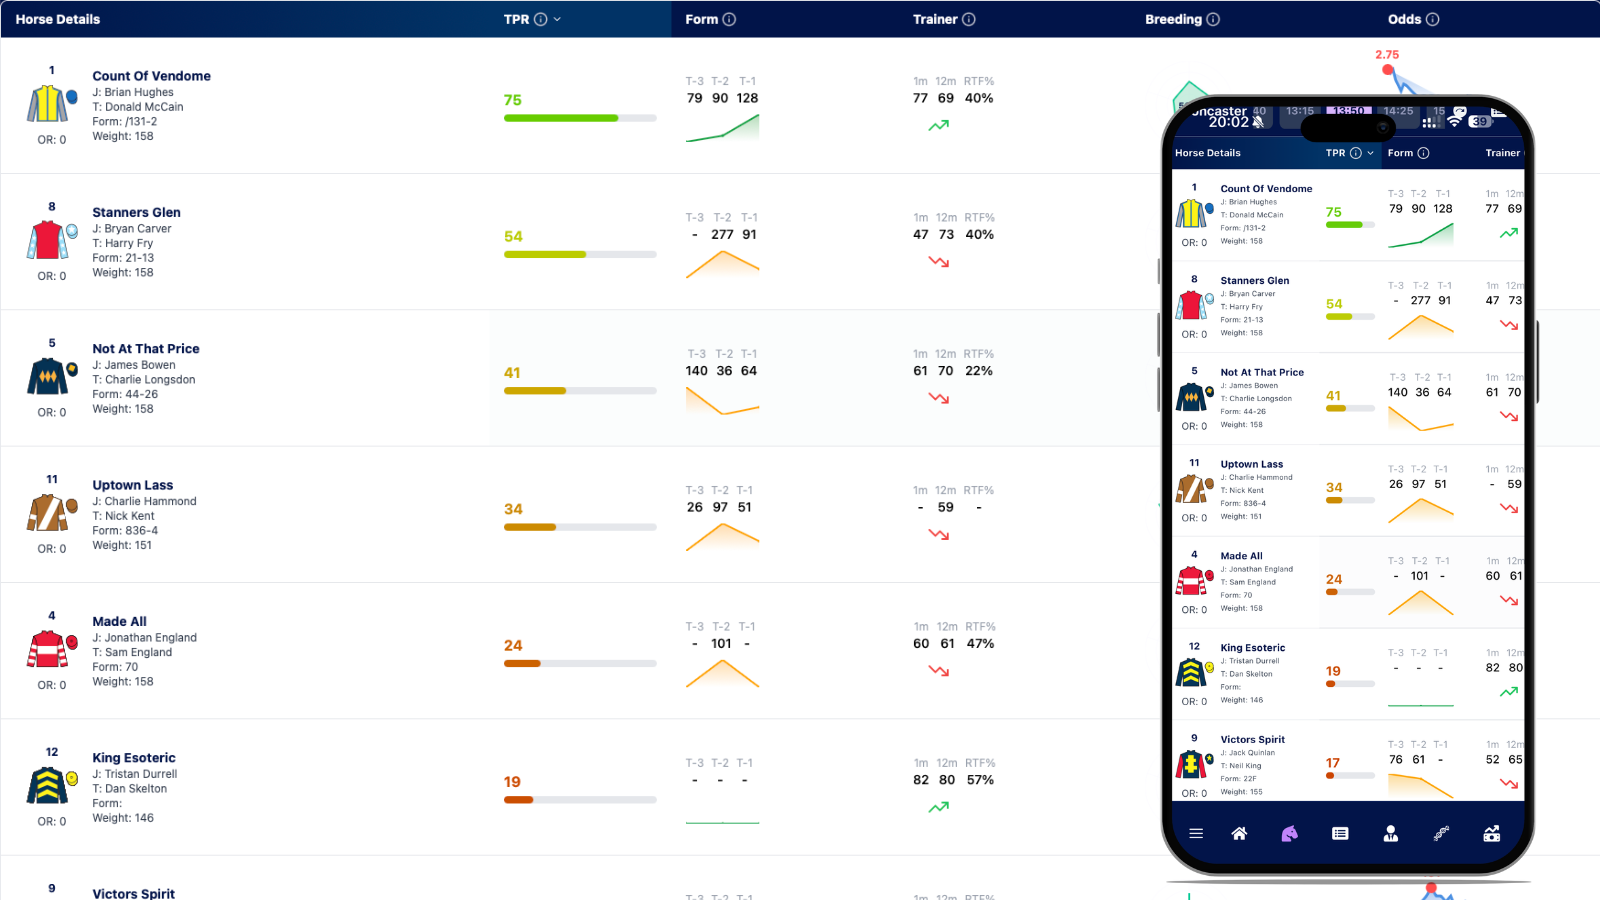Click the info icon beside Trainer header
The width and height of the screenshot is (1600, 900).
(968, 19)
